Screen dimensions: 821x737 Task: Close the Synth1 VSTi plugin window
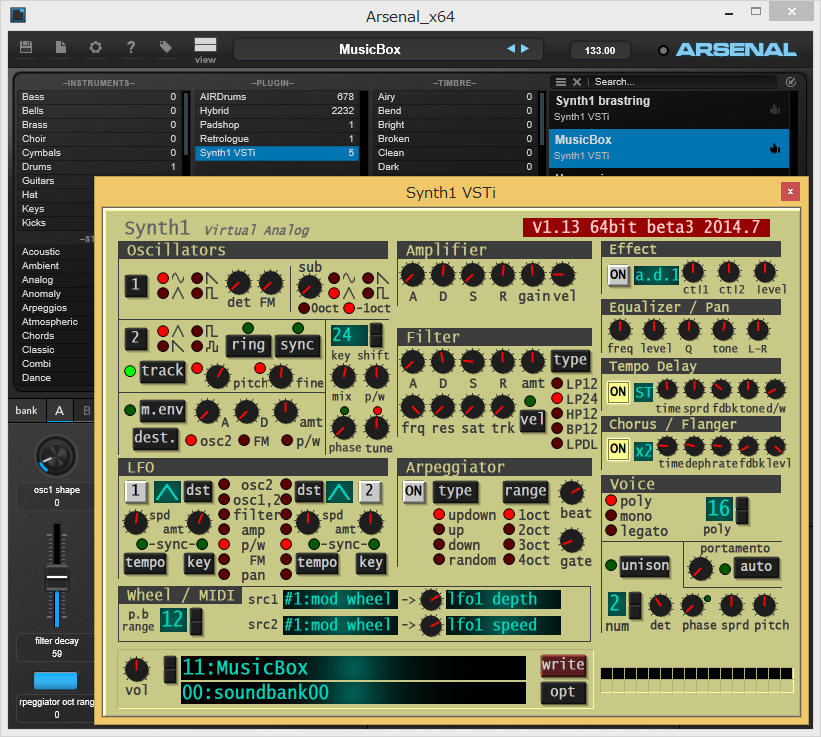[790, 192]
